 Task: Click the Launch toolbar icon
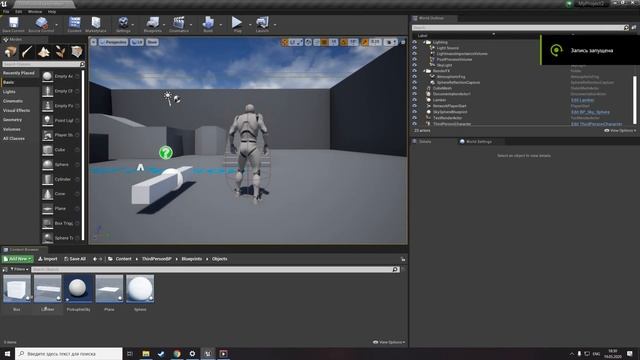pyautogui.click(x=262, y=24)
